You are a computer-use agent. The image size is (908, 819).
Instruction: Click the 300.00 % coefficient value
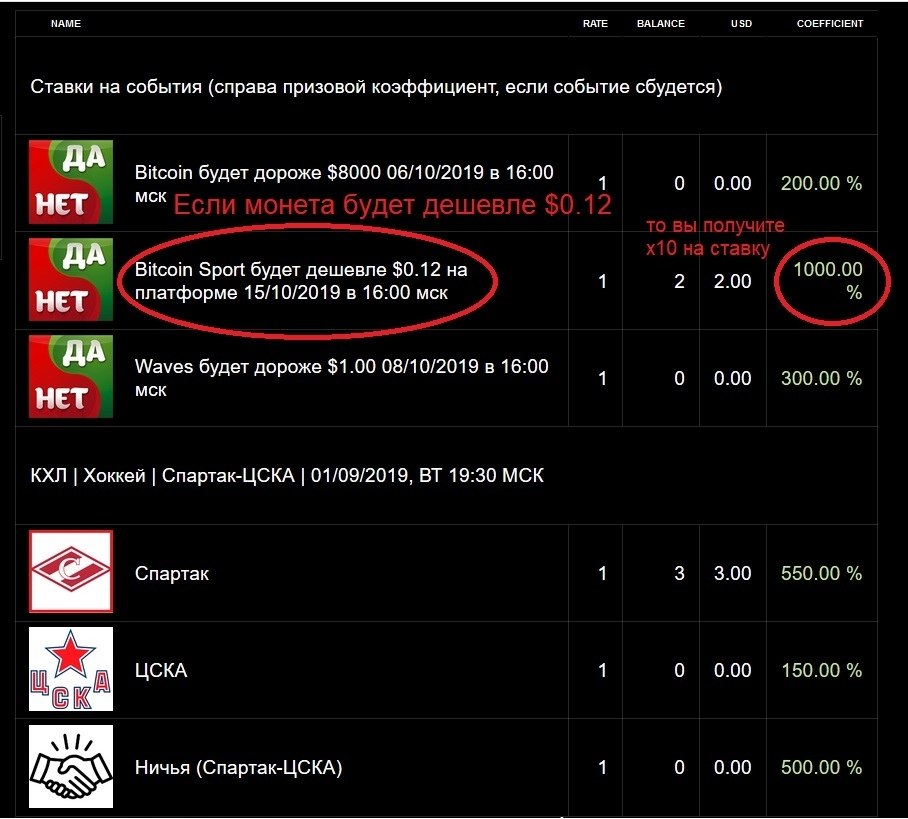pyautogui.click(x=821, y=378)
